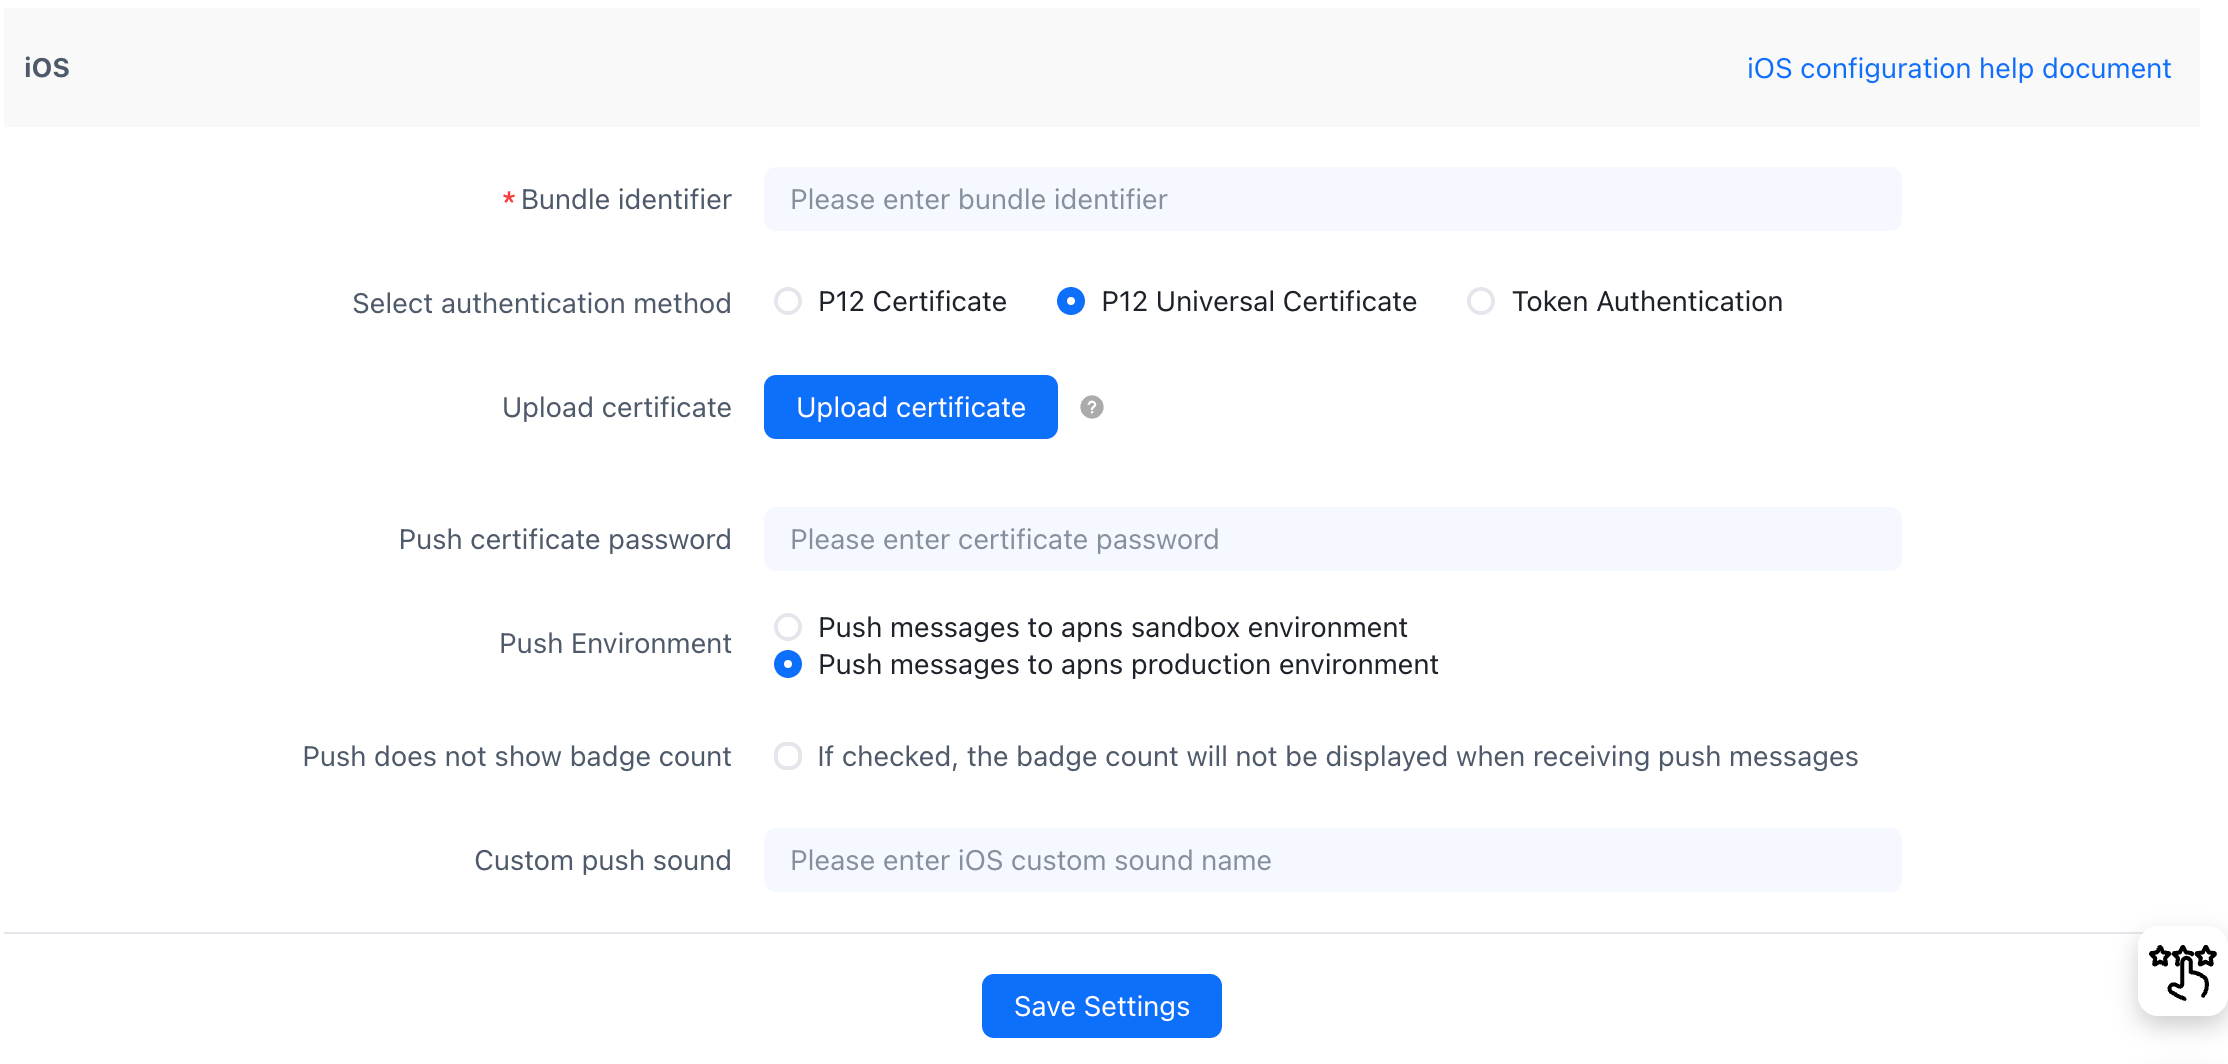
Task: Switch authentication method to Token Authentication
Action: (x=1481, y=301)
